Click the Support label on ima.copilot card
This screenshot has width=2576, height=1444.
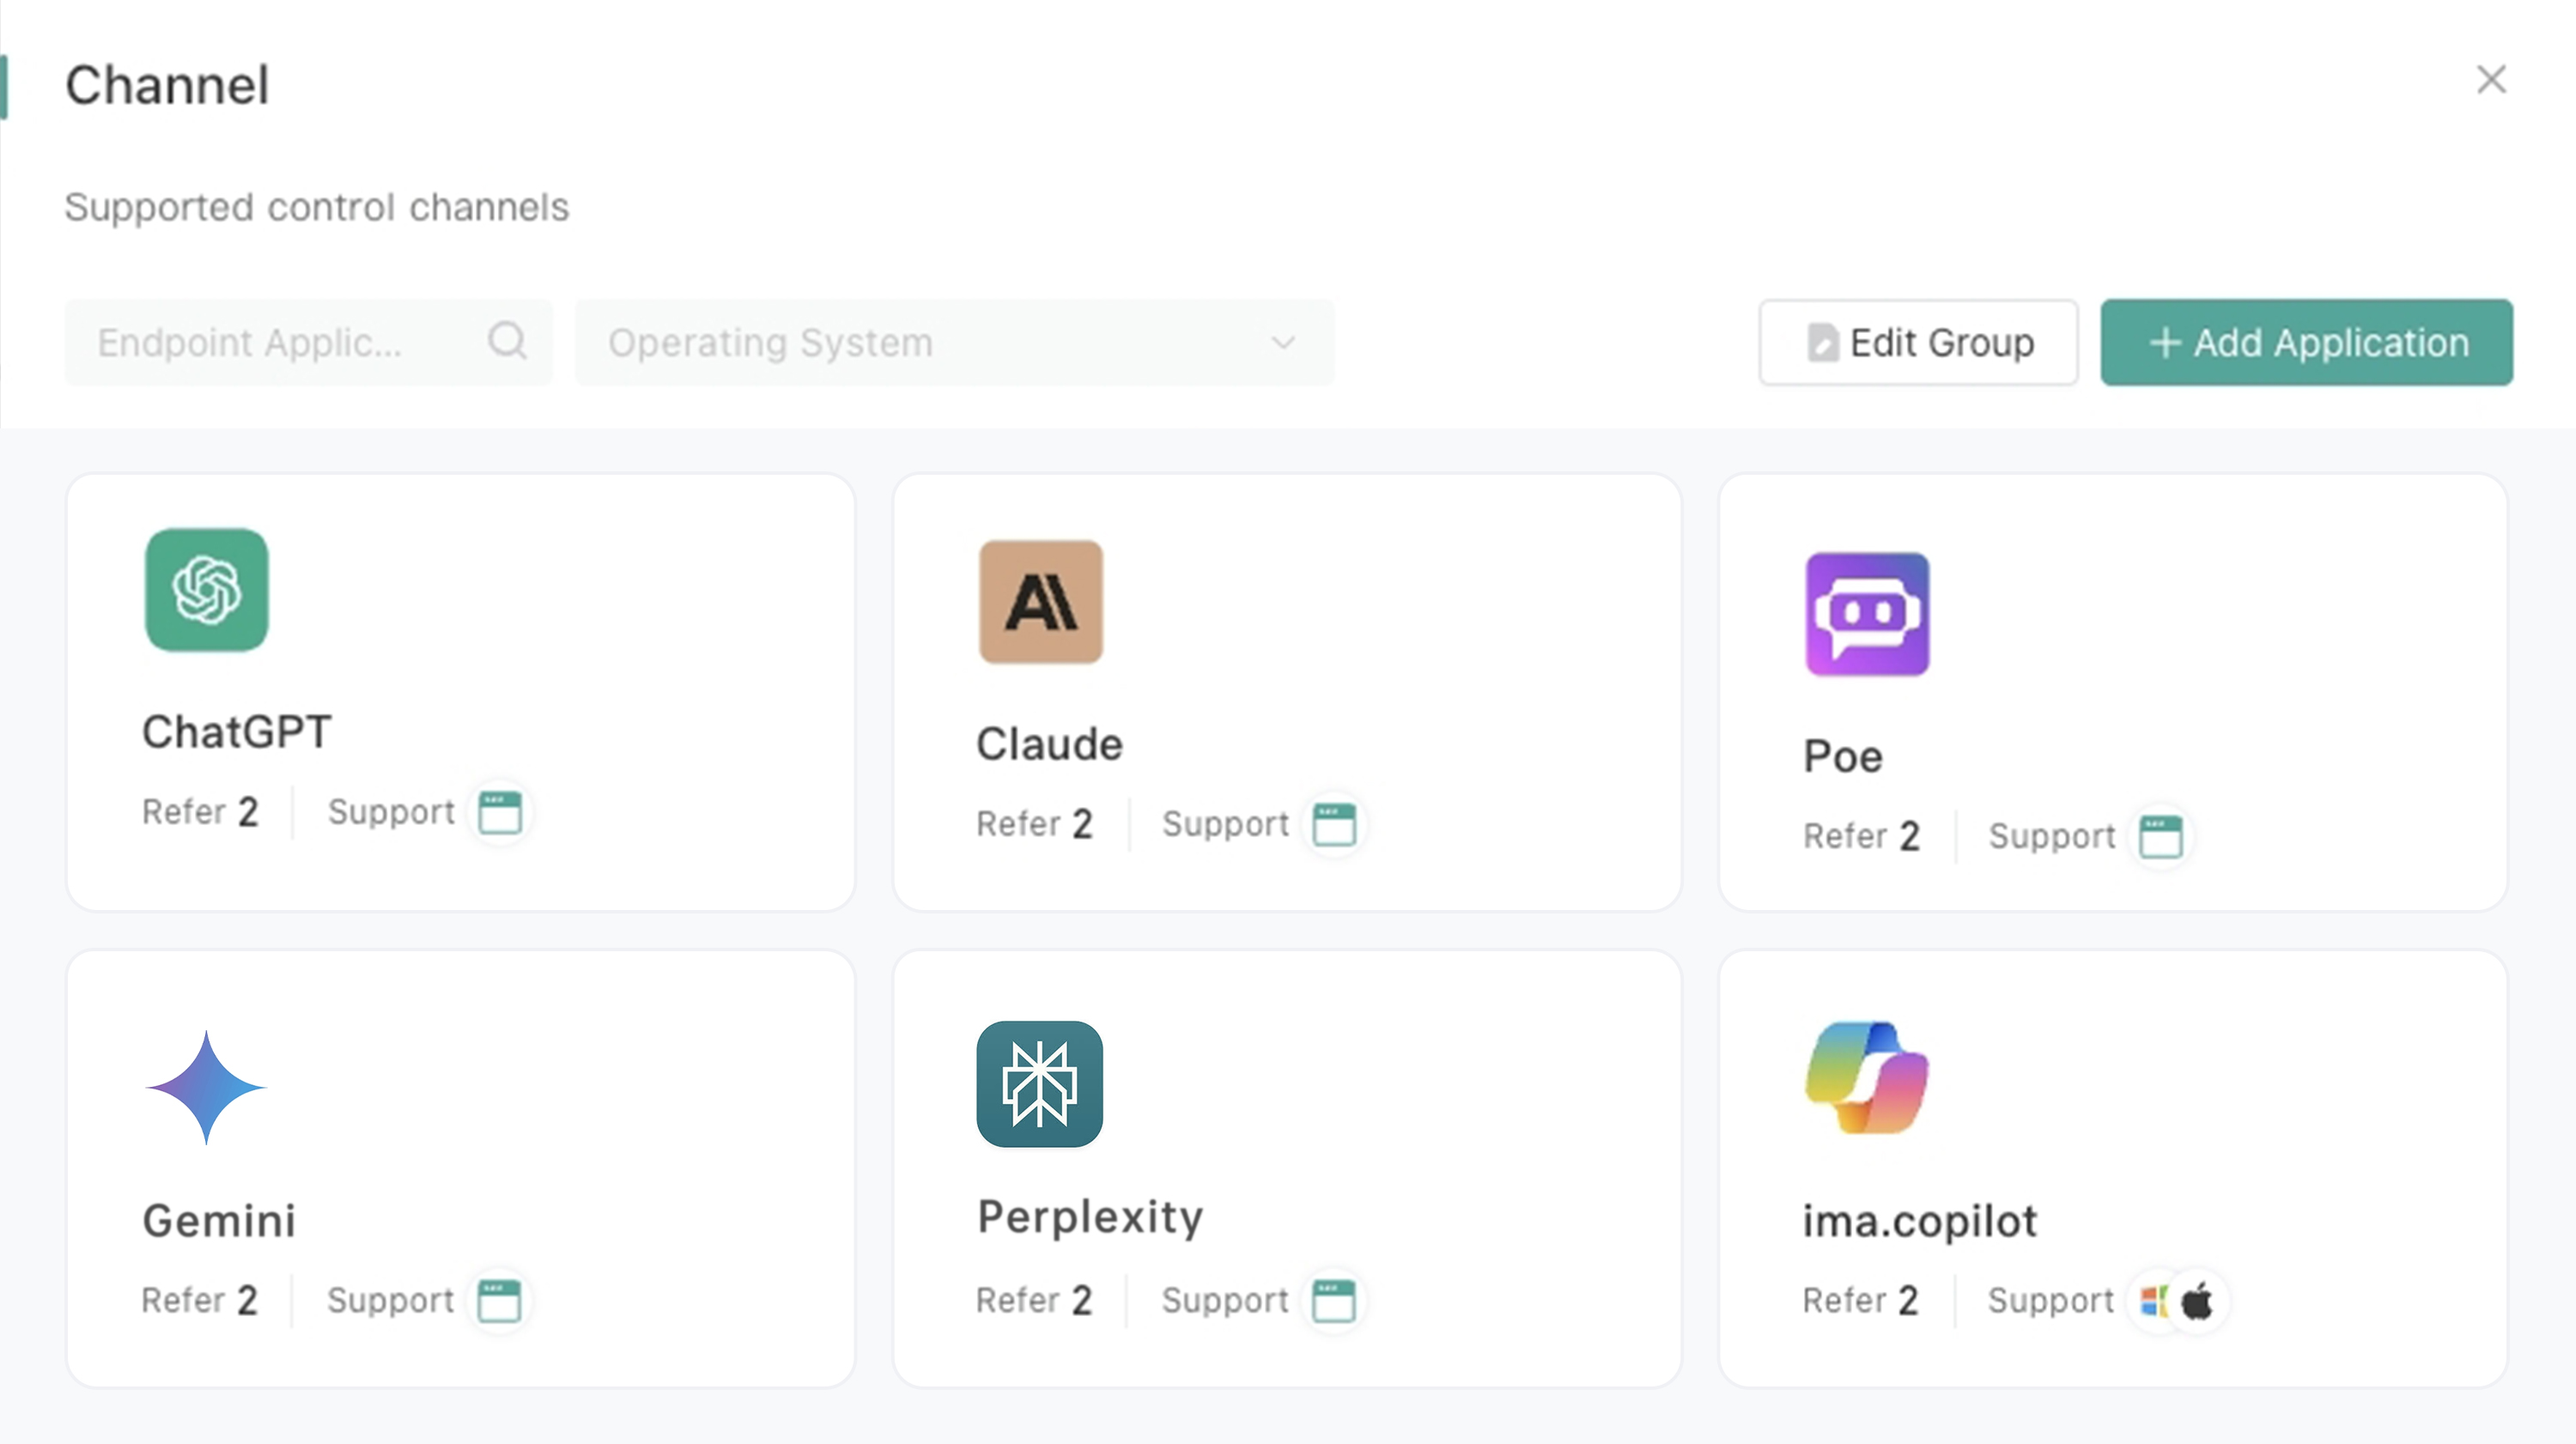tap(2051, 1301)
